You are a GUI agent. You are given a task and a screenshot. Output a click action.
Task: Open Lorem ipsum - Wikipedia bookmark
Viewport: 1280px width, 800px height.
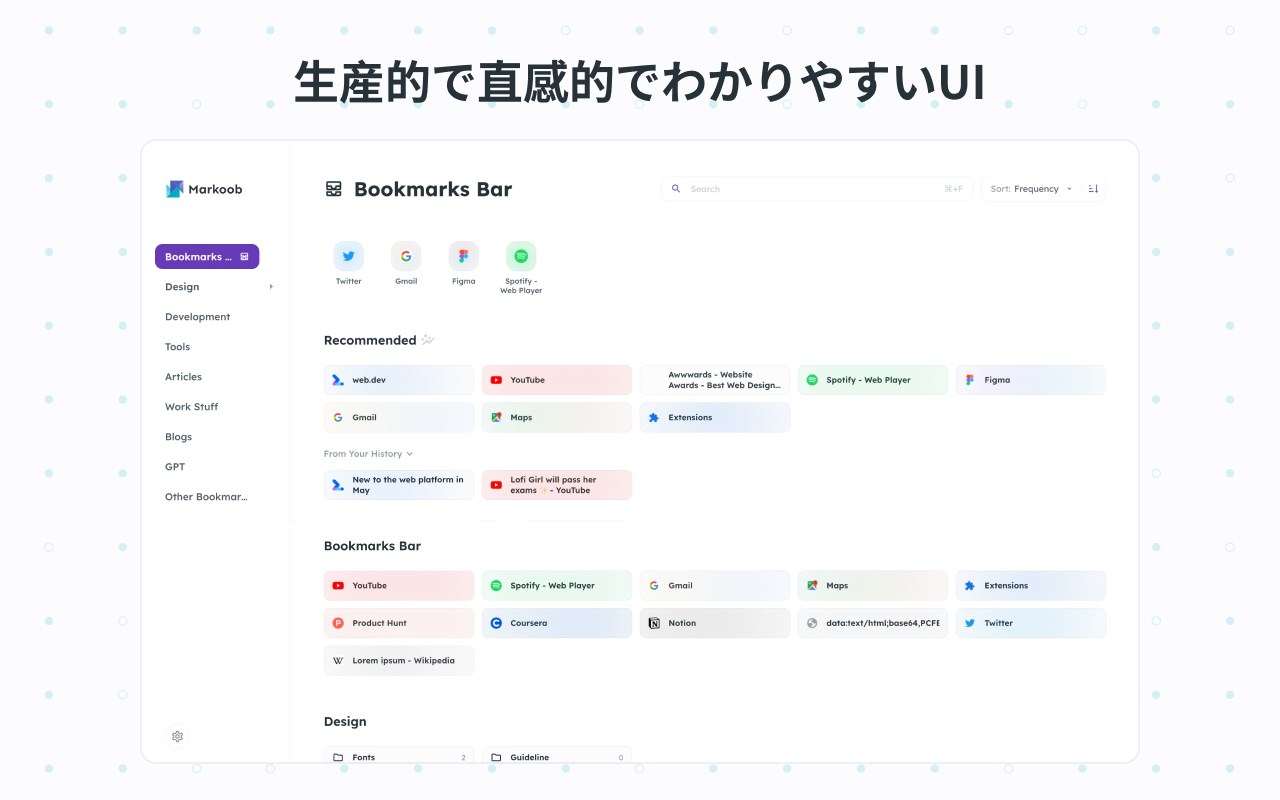pyautogui.click(x=399, y=660)
